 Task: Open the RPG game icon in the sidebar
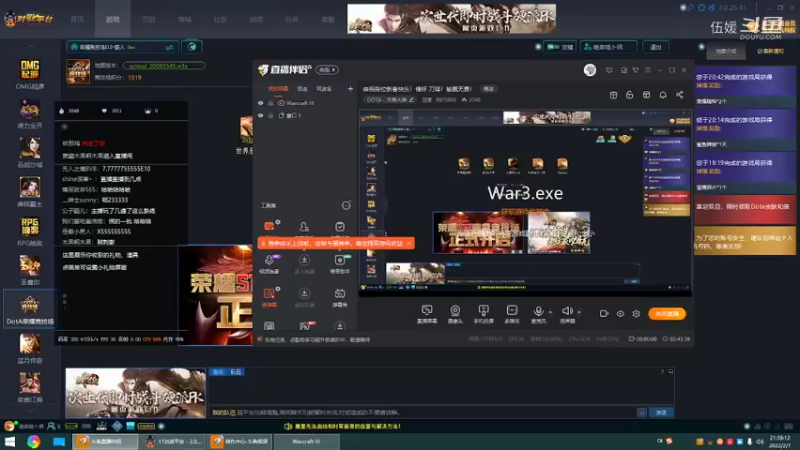coord(30,231)
